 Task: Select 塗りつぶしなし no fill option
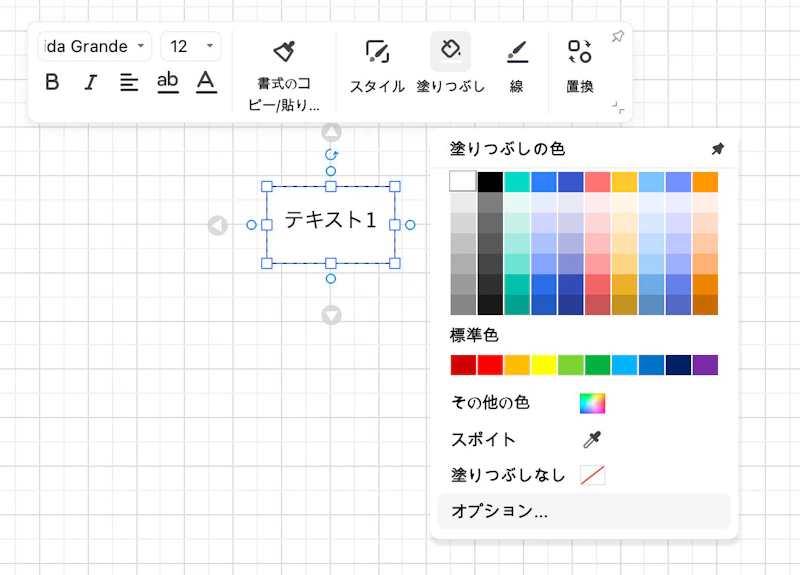[593, 476]
